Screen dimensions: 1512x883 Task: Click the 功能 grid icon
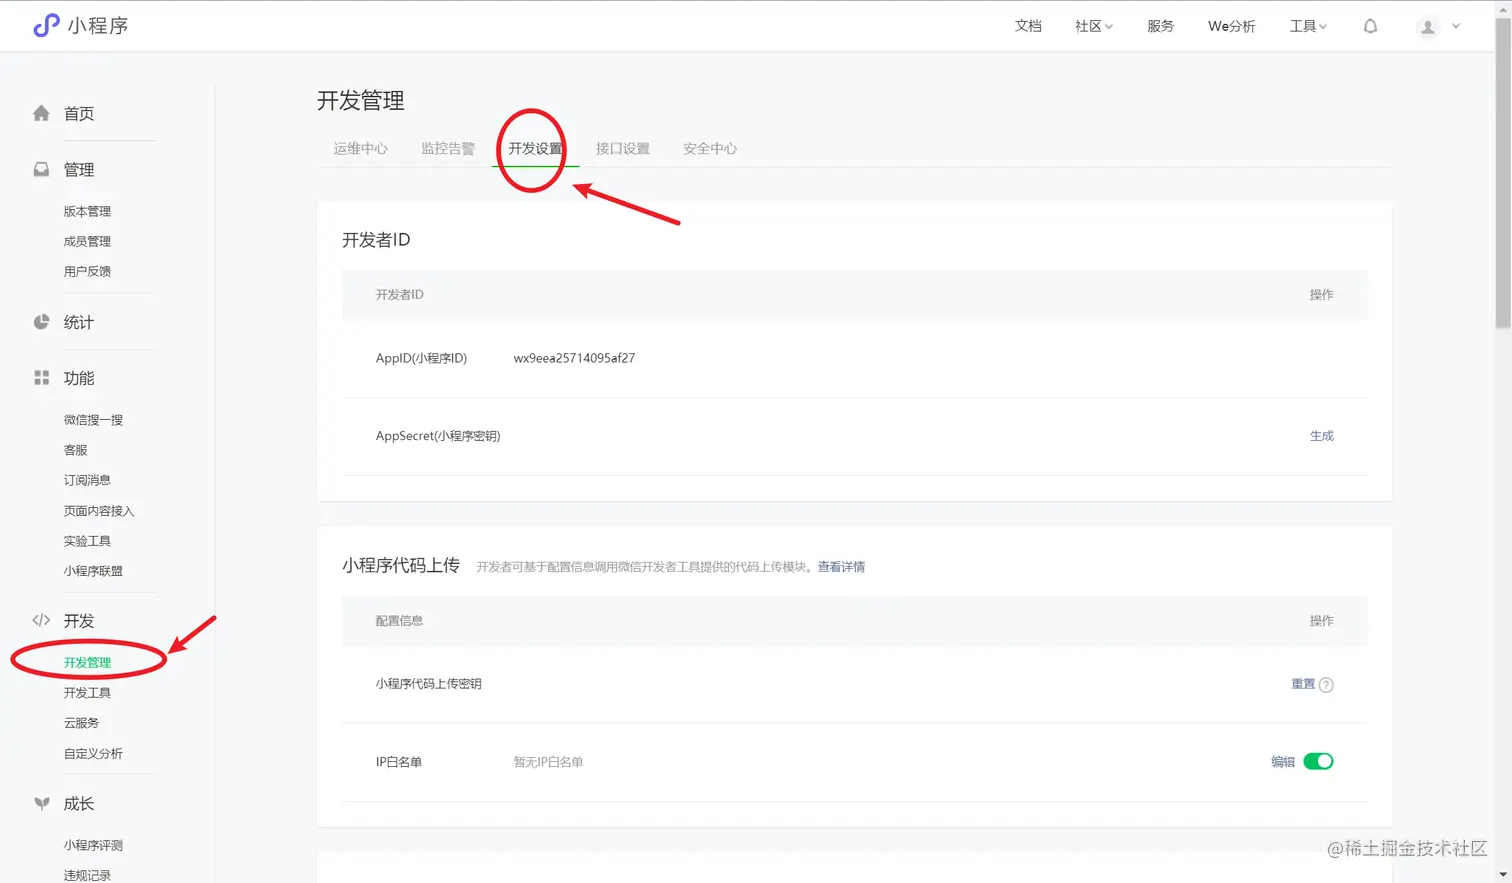tap(41, 378)
